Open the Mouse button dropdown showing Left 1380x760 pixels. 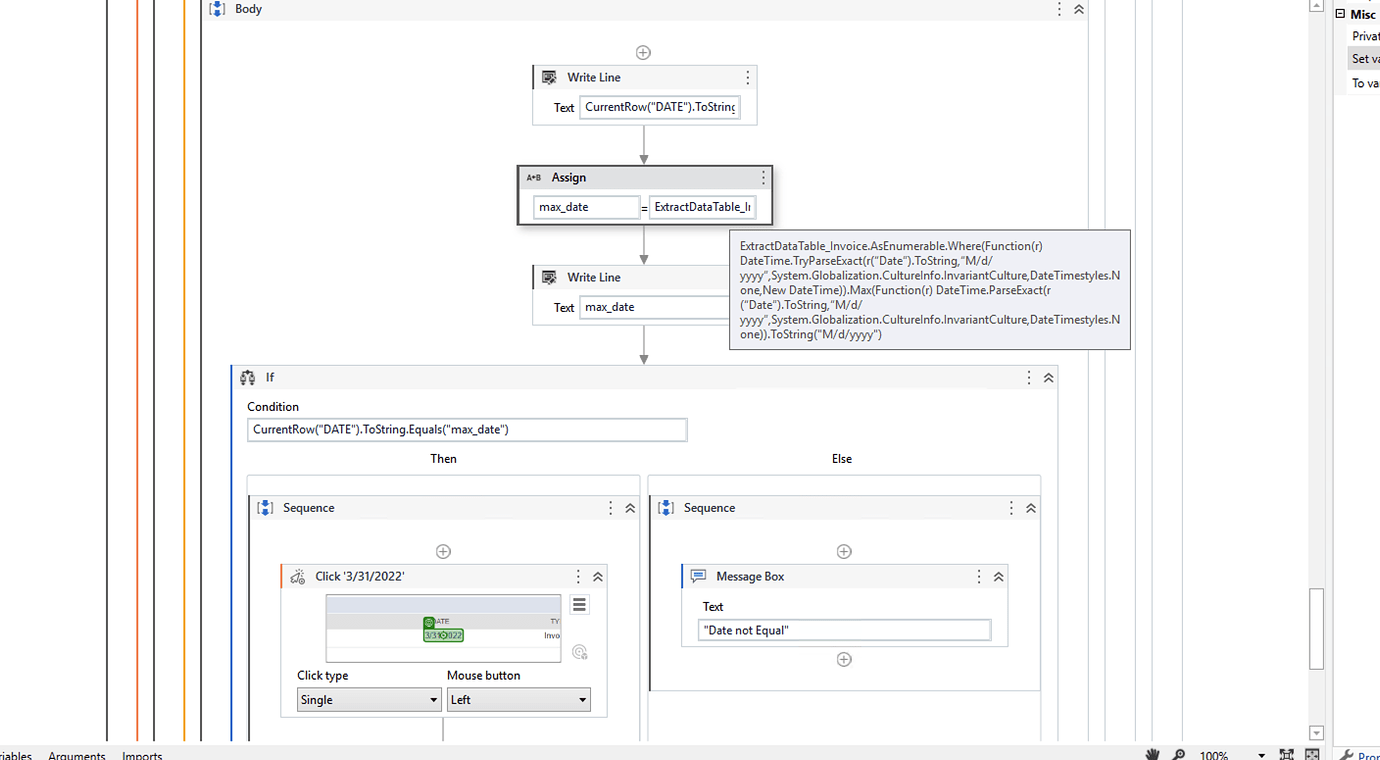pyautogui.click(x=518, y=699)
